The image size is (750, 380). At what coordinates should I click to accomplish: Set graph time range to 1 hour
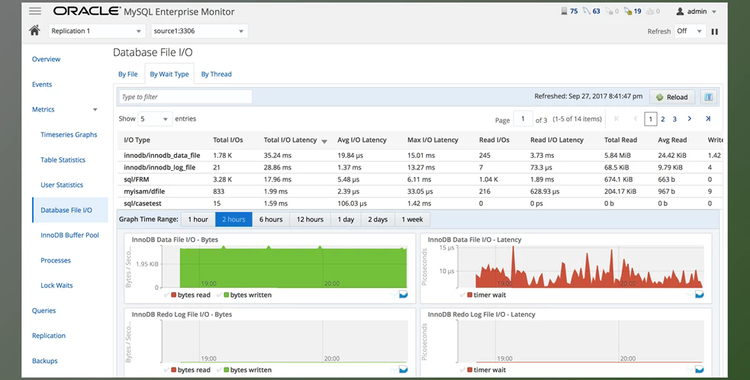pos(198,219)
